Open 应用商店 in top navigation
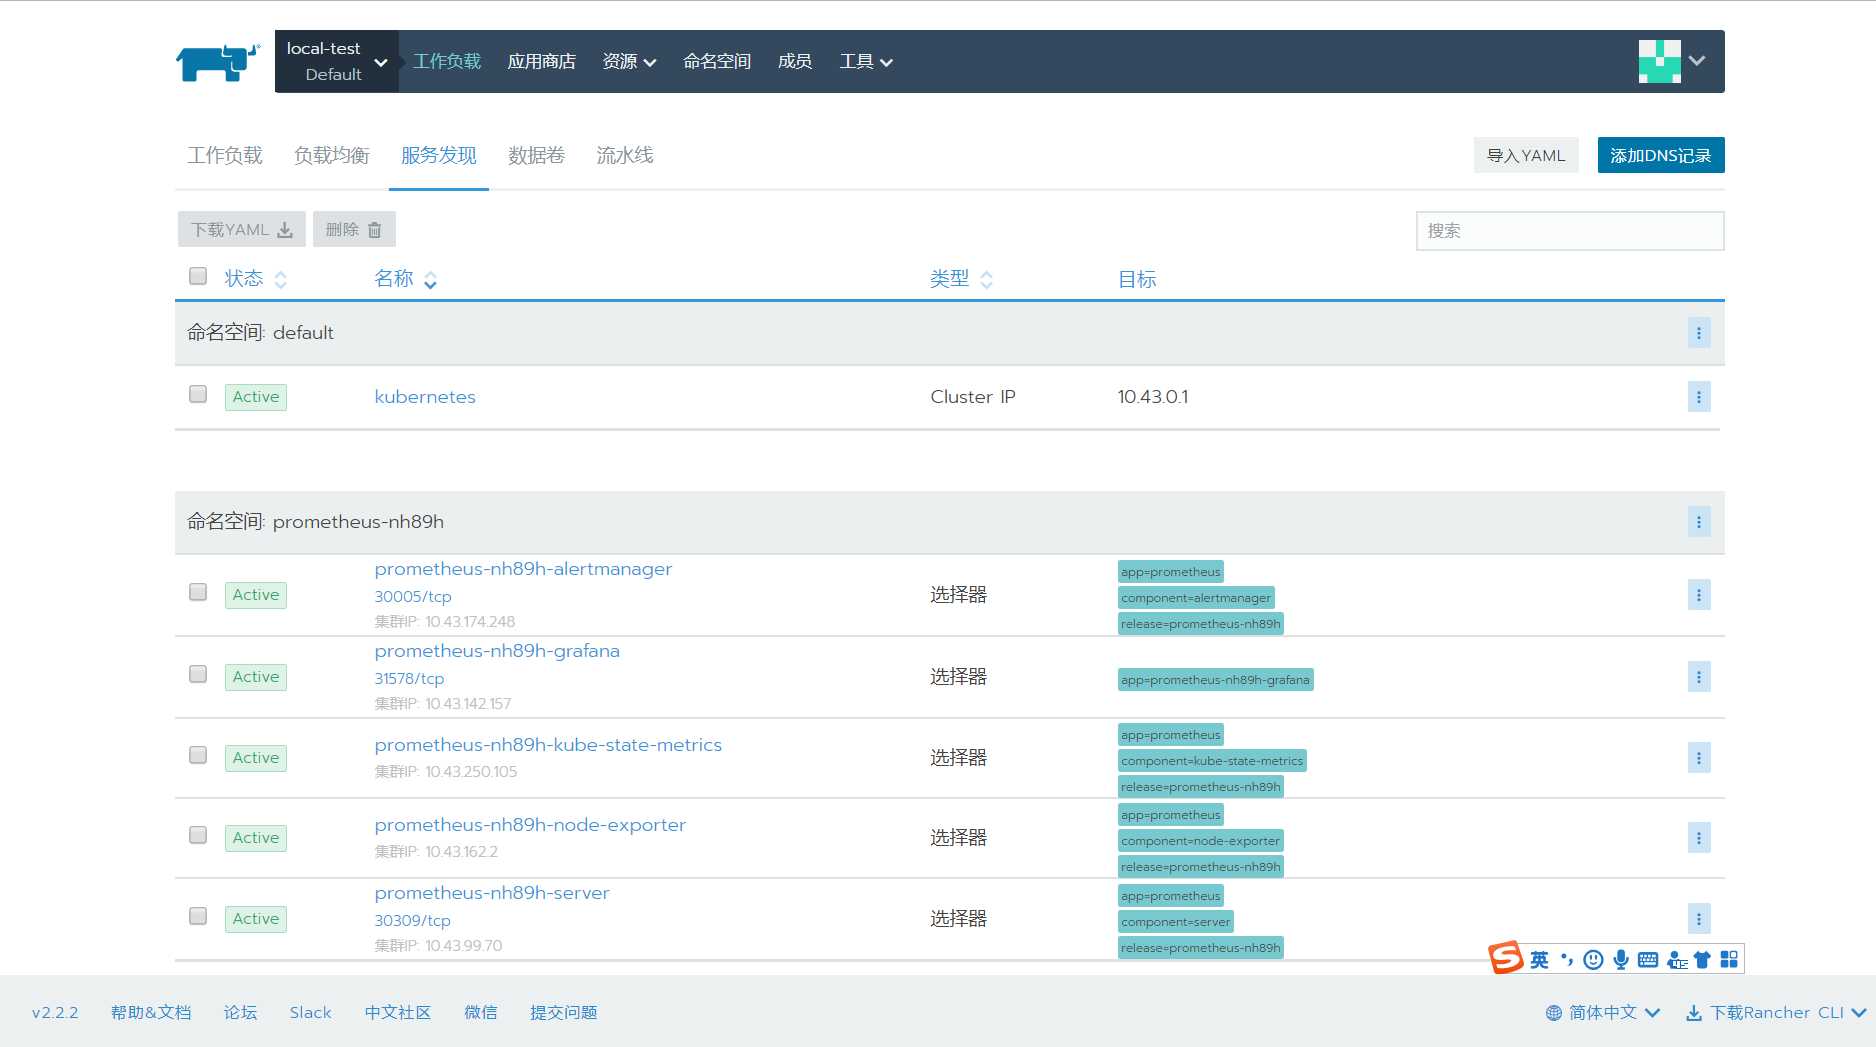Viewport: 1876px width, 1047px height. pos(541,61)
